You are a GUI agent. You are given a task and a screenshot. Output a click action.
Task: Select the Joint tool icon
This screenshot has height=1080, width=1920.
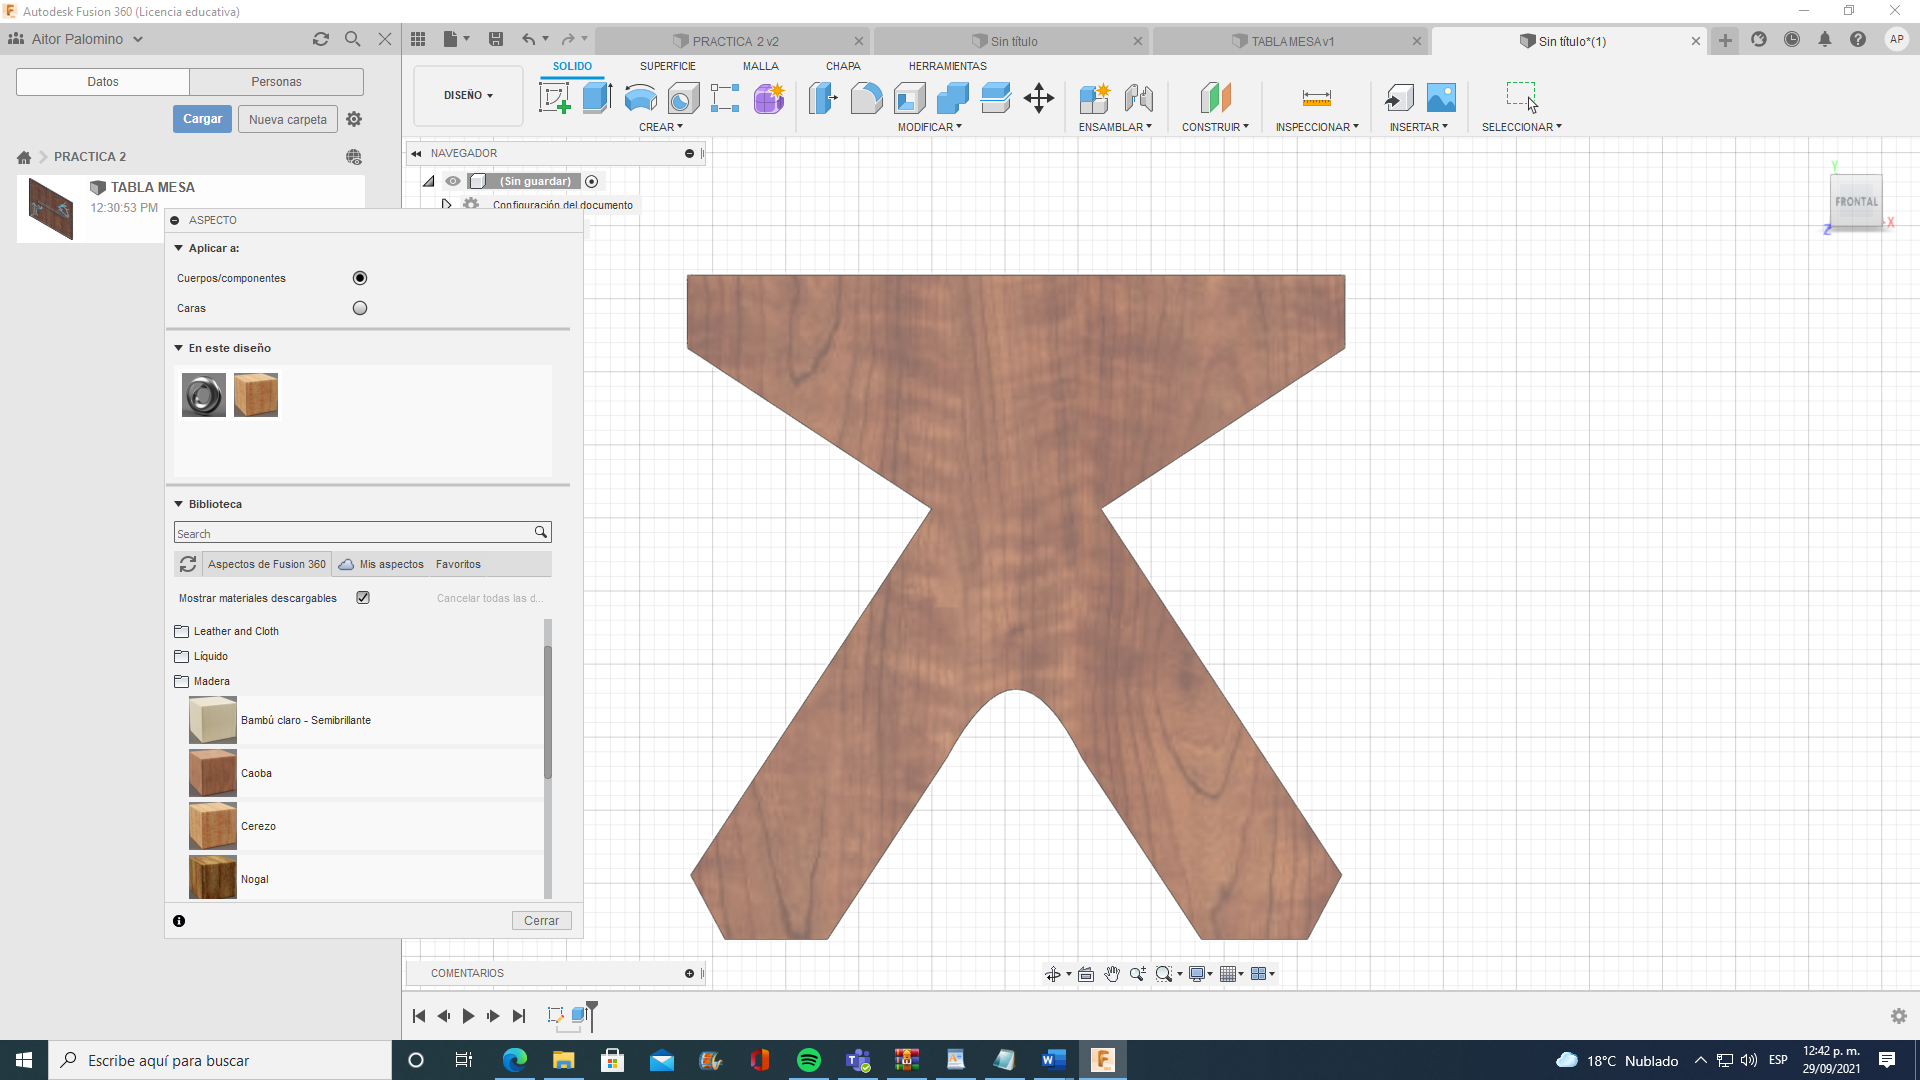tap(1138, 98)
